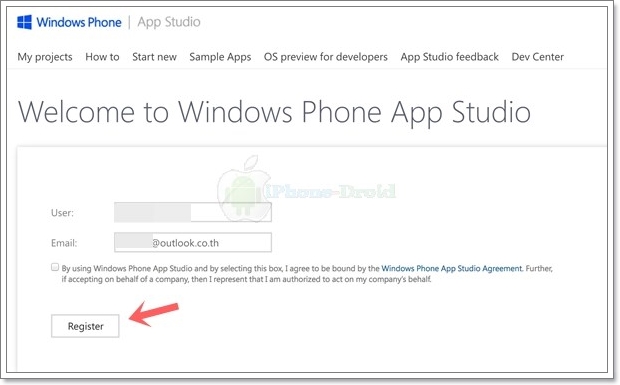620x385 pixels.
Task: Open OS preview for developers
Action: pos(326,57)
